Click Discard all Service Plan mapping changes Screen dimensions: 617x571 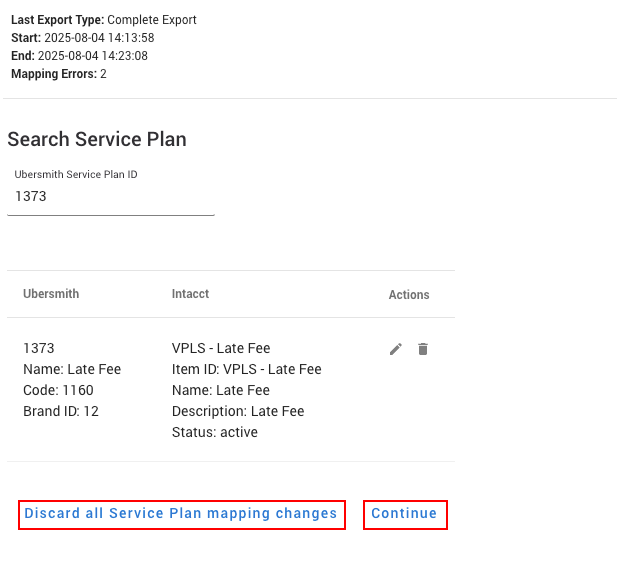click(x=181, y=515)
